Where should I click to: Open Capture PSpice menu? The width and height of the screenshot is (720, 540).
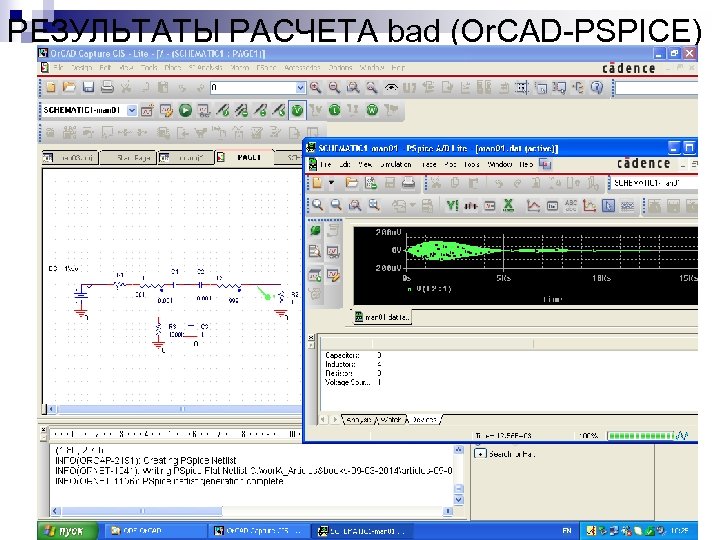pos(266,68)
